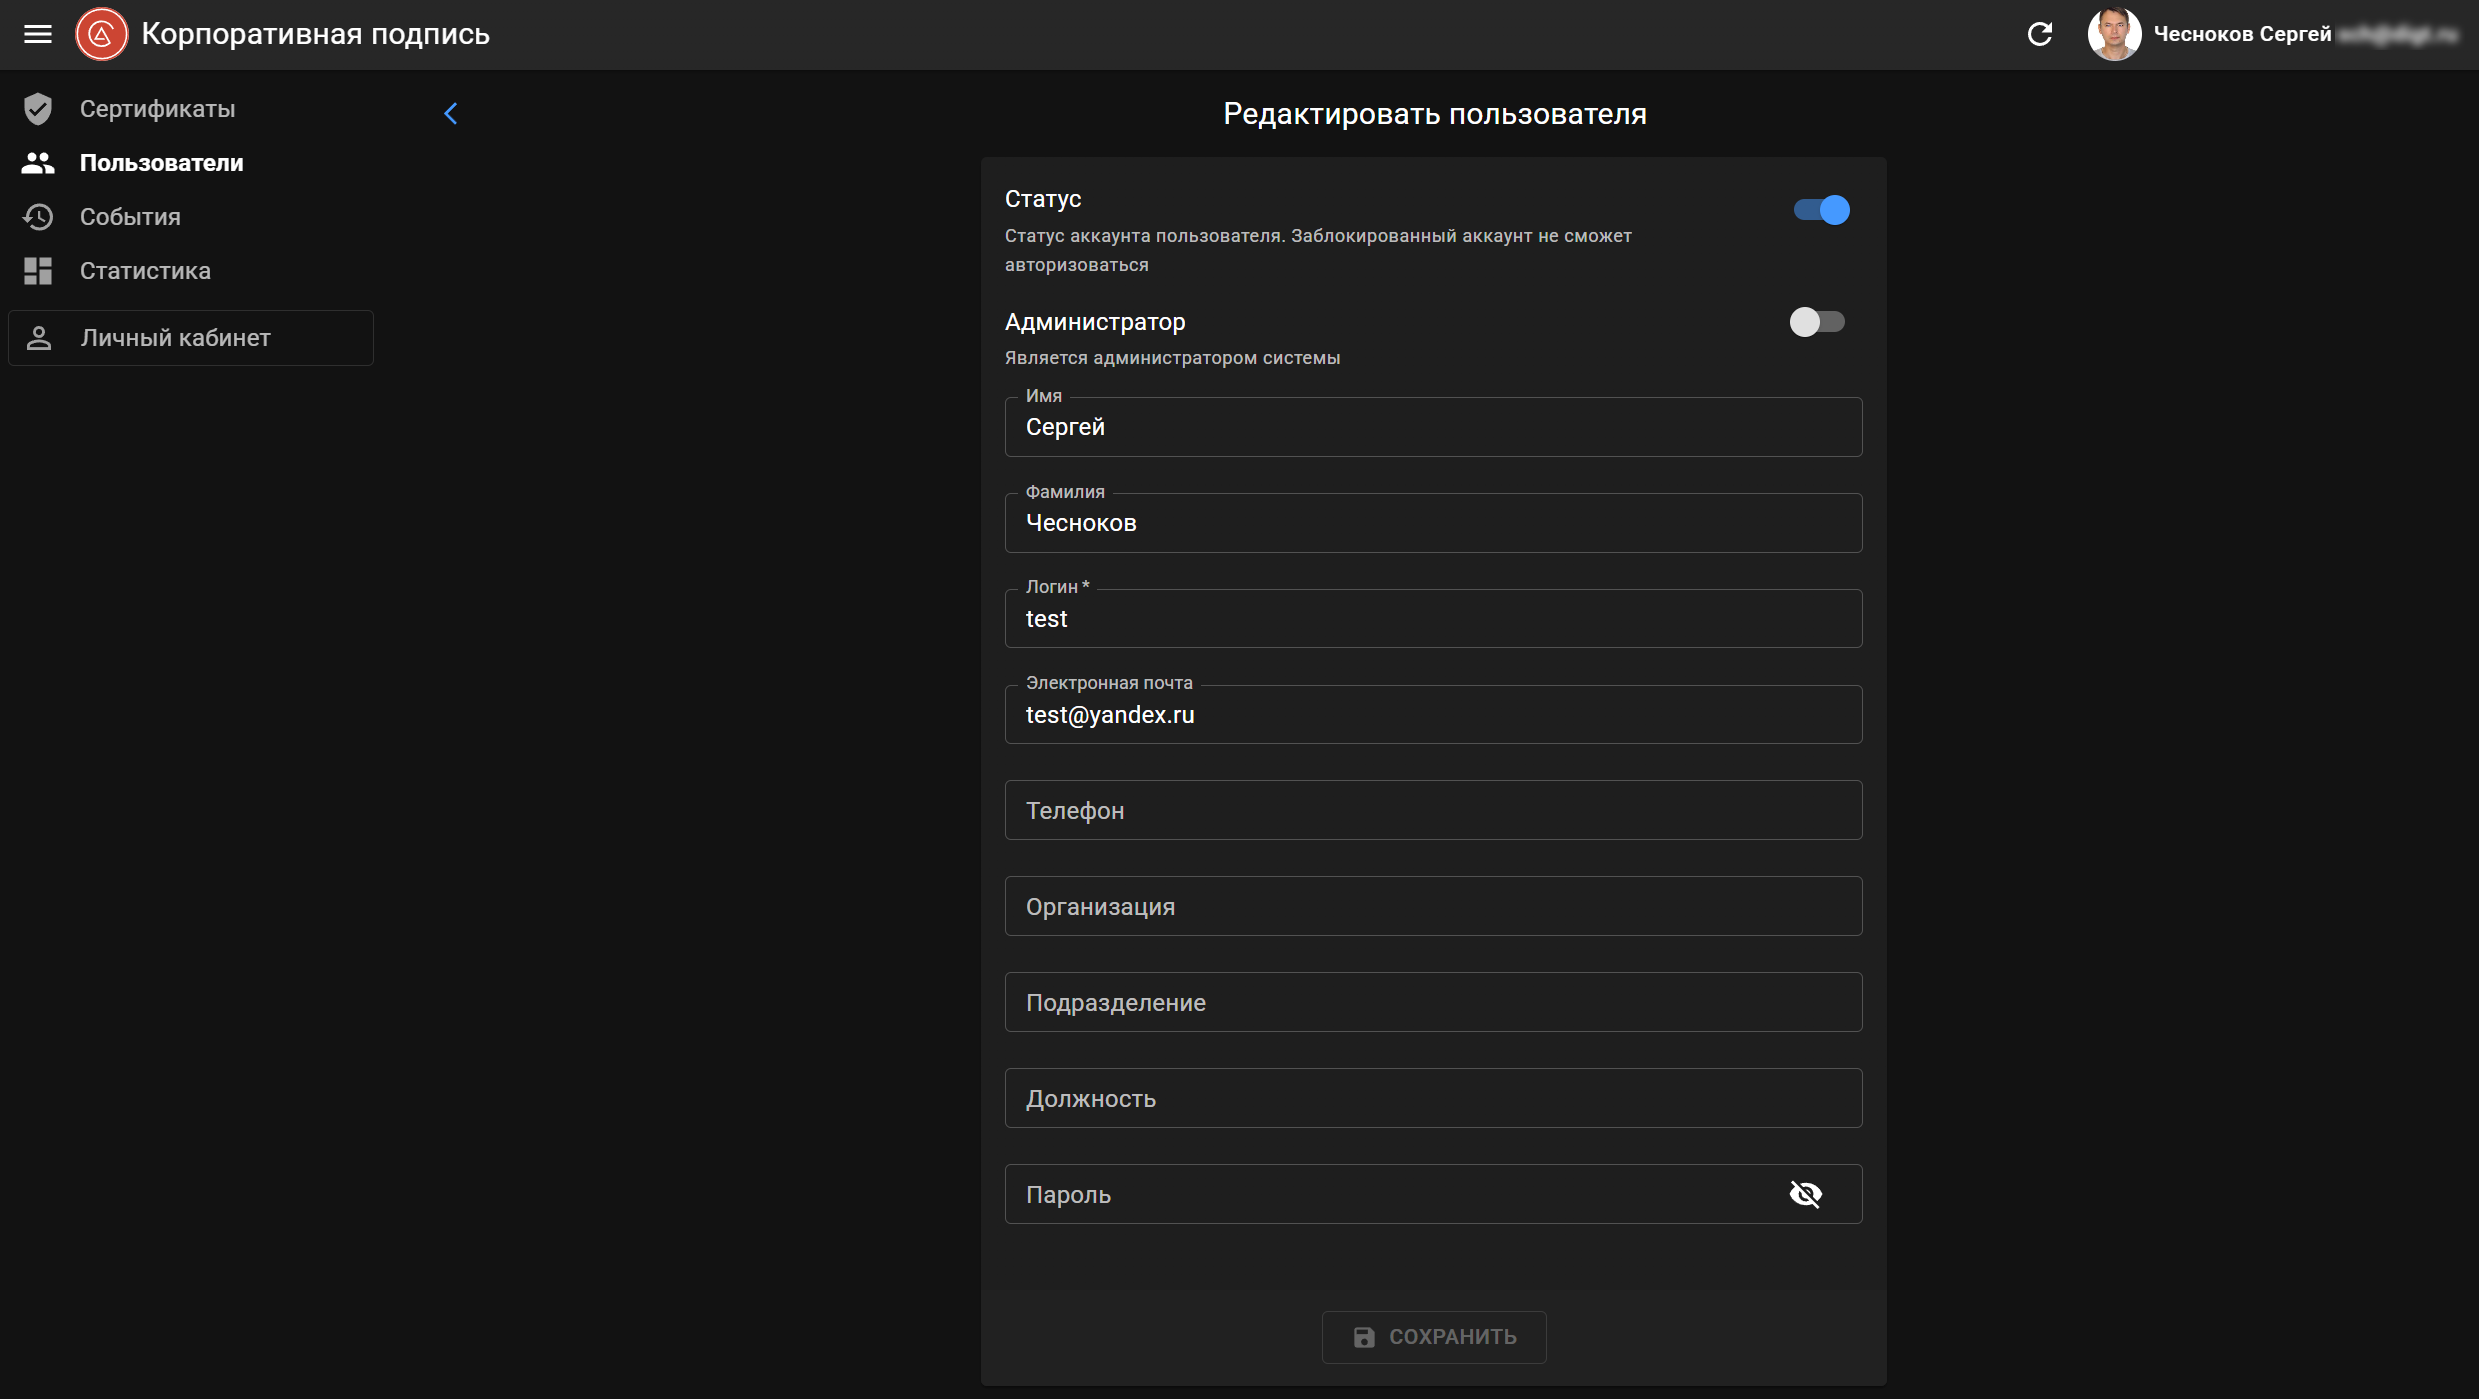This screenshot has height=1399, width=2479.
Task: Focus the Телефон field
Action: click(x=1434, y=810)
